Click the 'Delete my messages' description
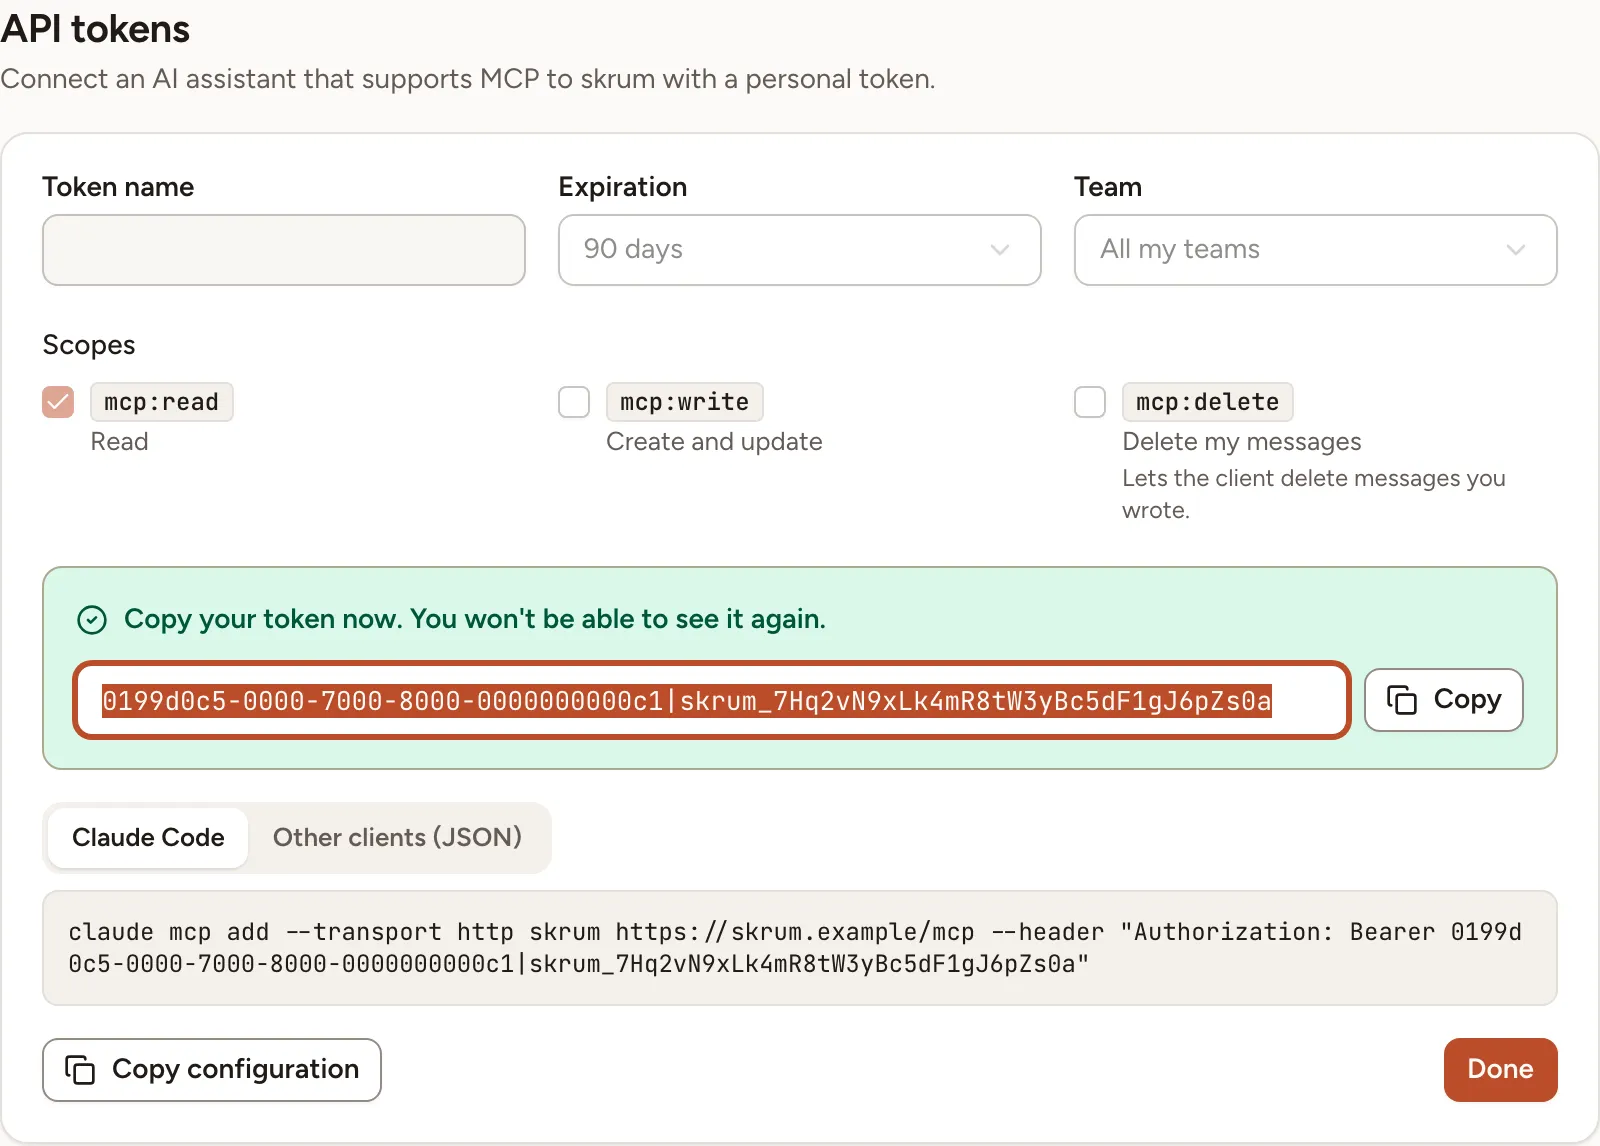This screenshot has width=1600, height=1146. (1242, 442)
